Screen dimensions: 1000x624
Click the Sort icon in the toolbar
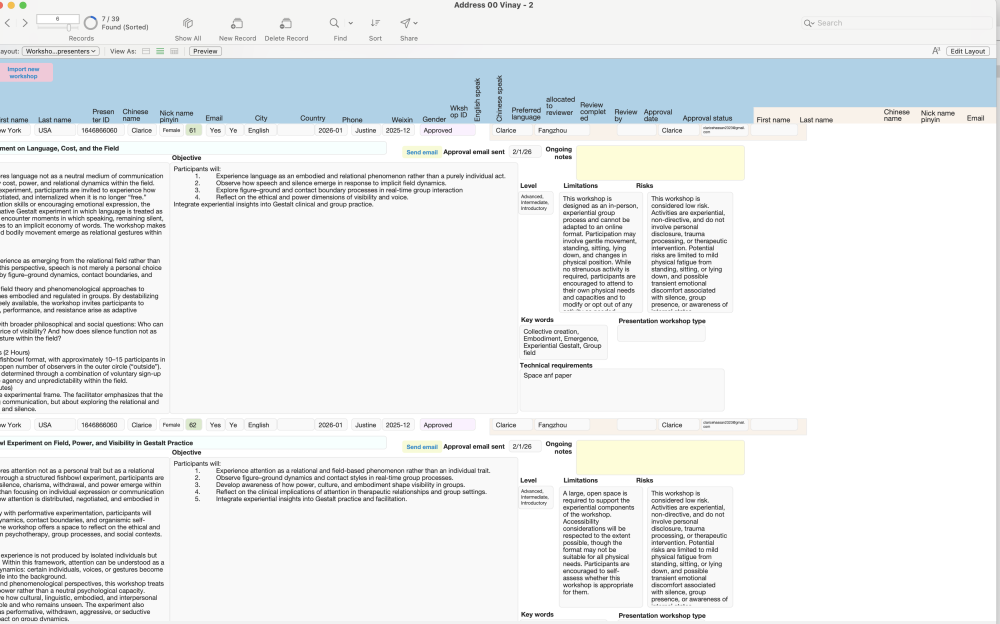tap(375, 22)
